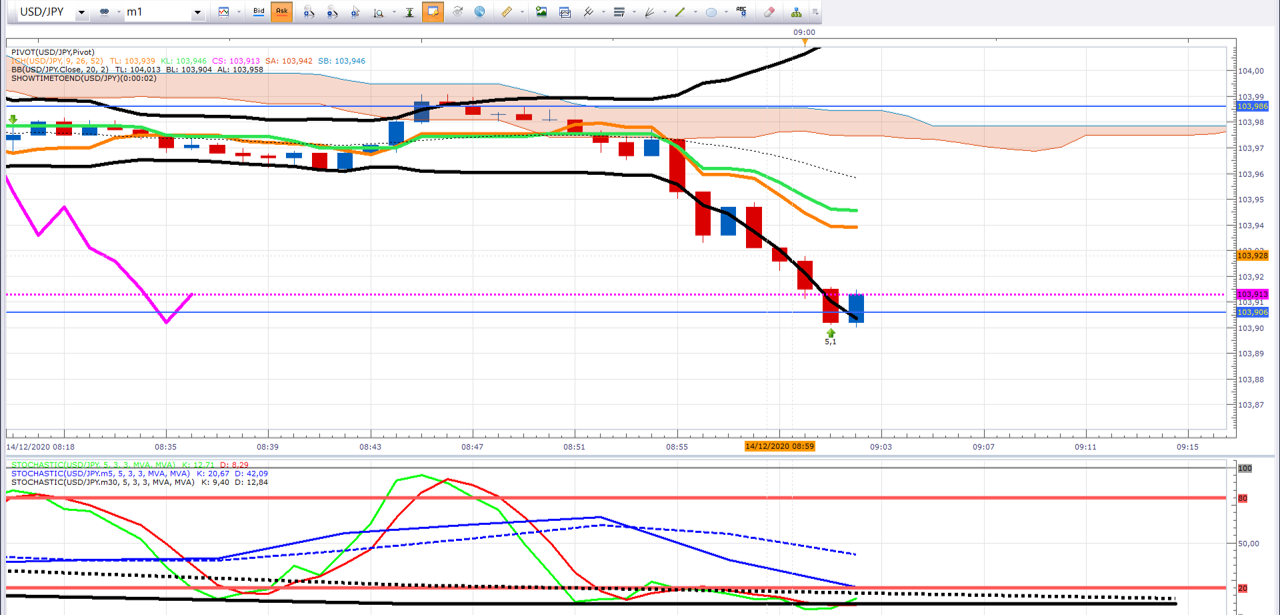Click the PIVOT(USD/JPY,Pivot) indicator label
This screenshot has width=1280, height=615.
click(x=51, y=52)
